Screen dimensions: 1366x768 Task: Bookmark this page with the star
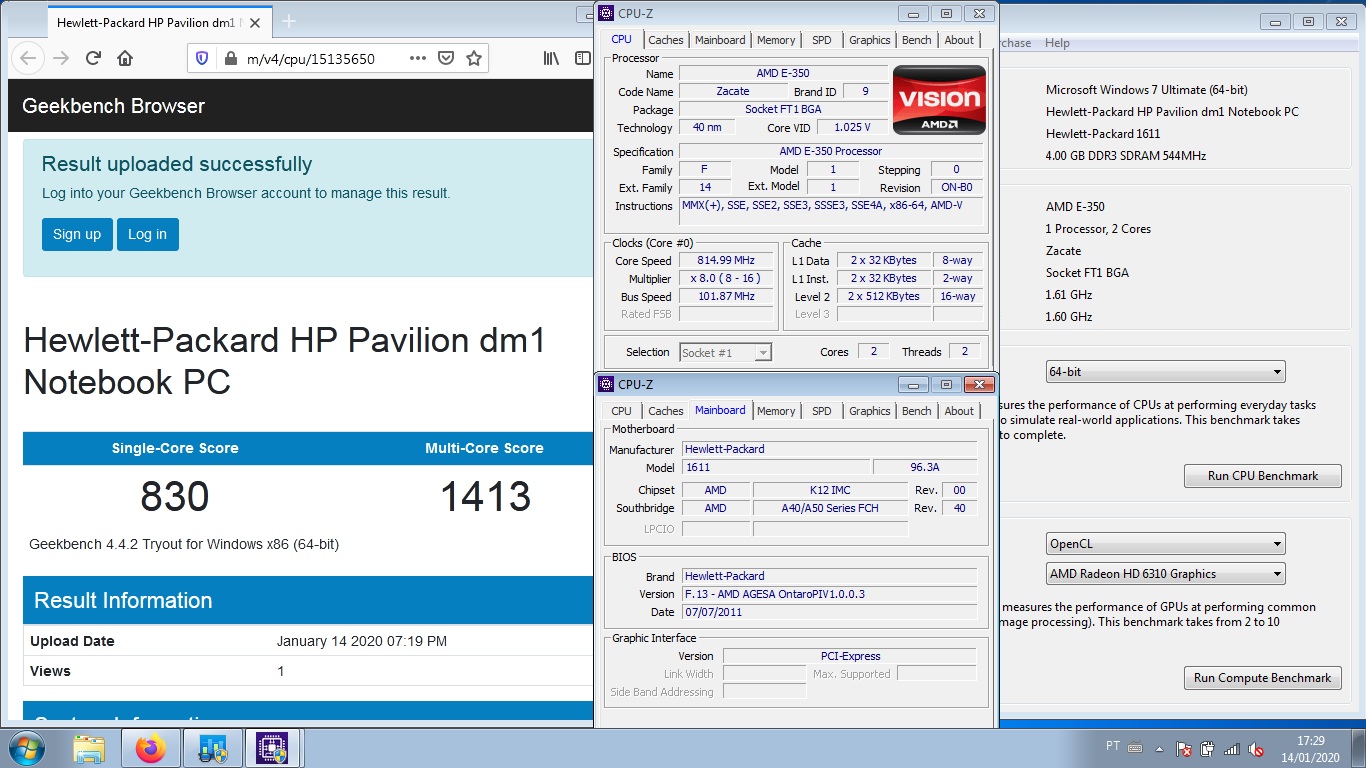tap(474, 59)
